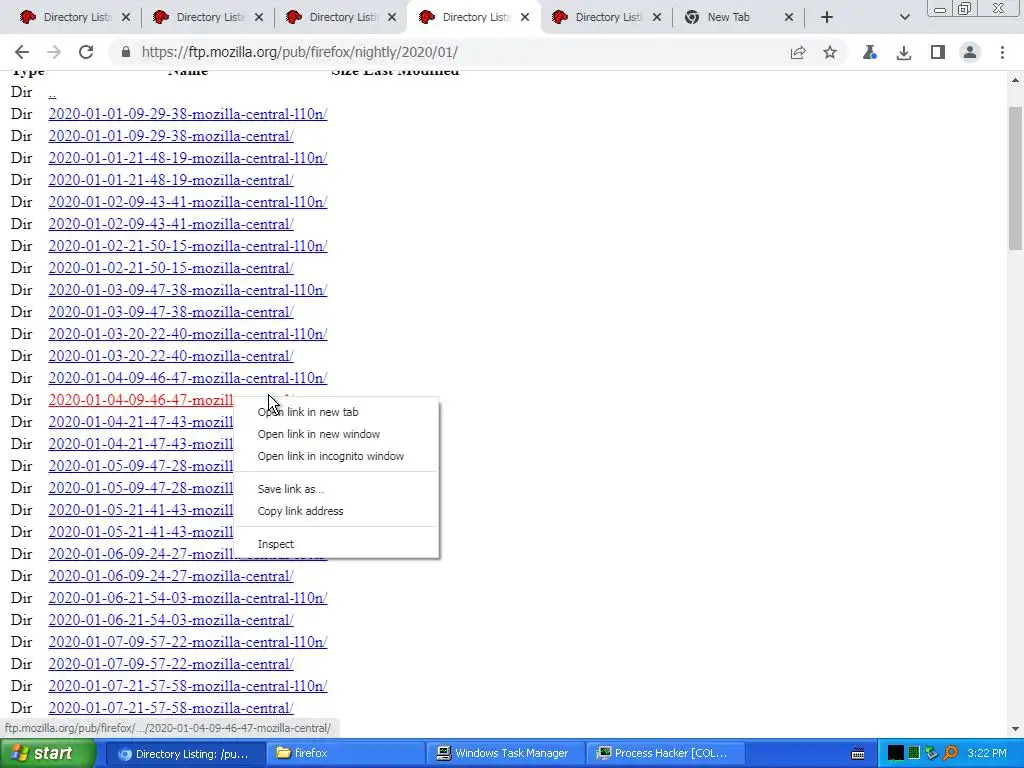Click the green graph tray icon
This screenshot has width=1024, height=768.
914,754
